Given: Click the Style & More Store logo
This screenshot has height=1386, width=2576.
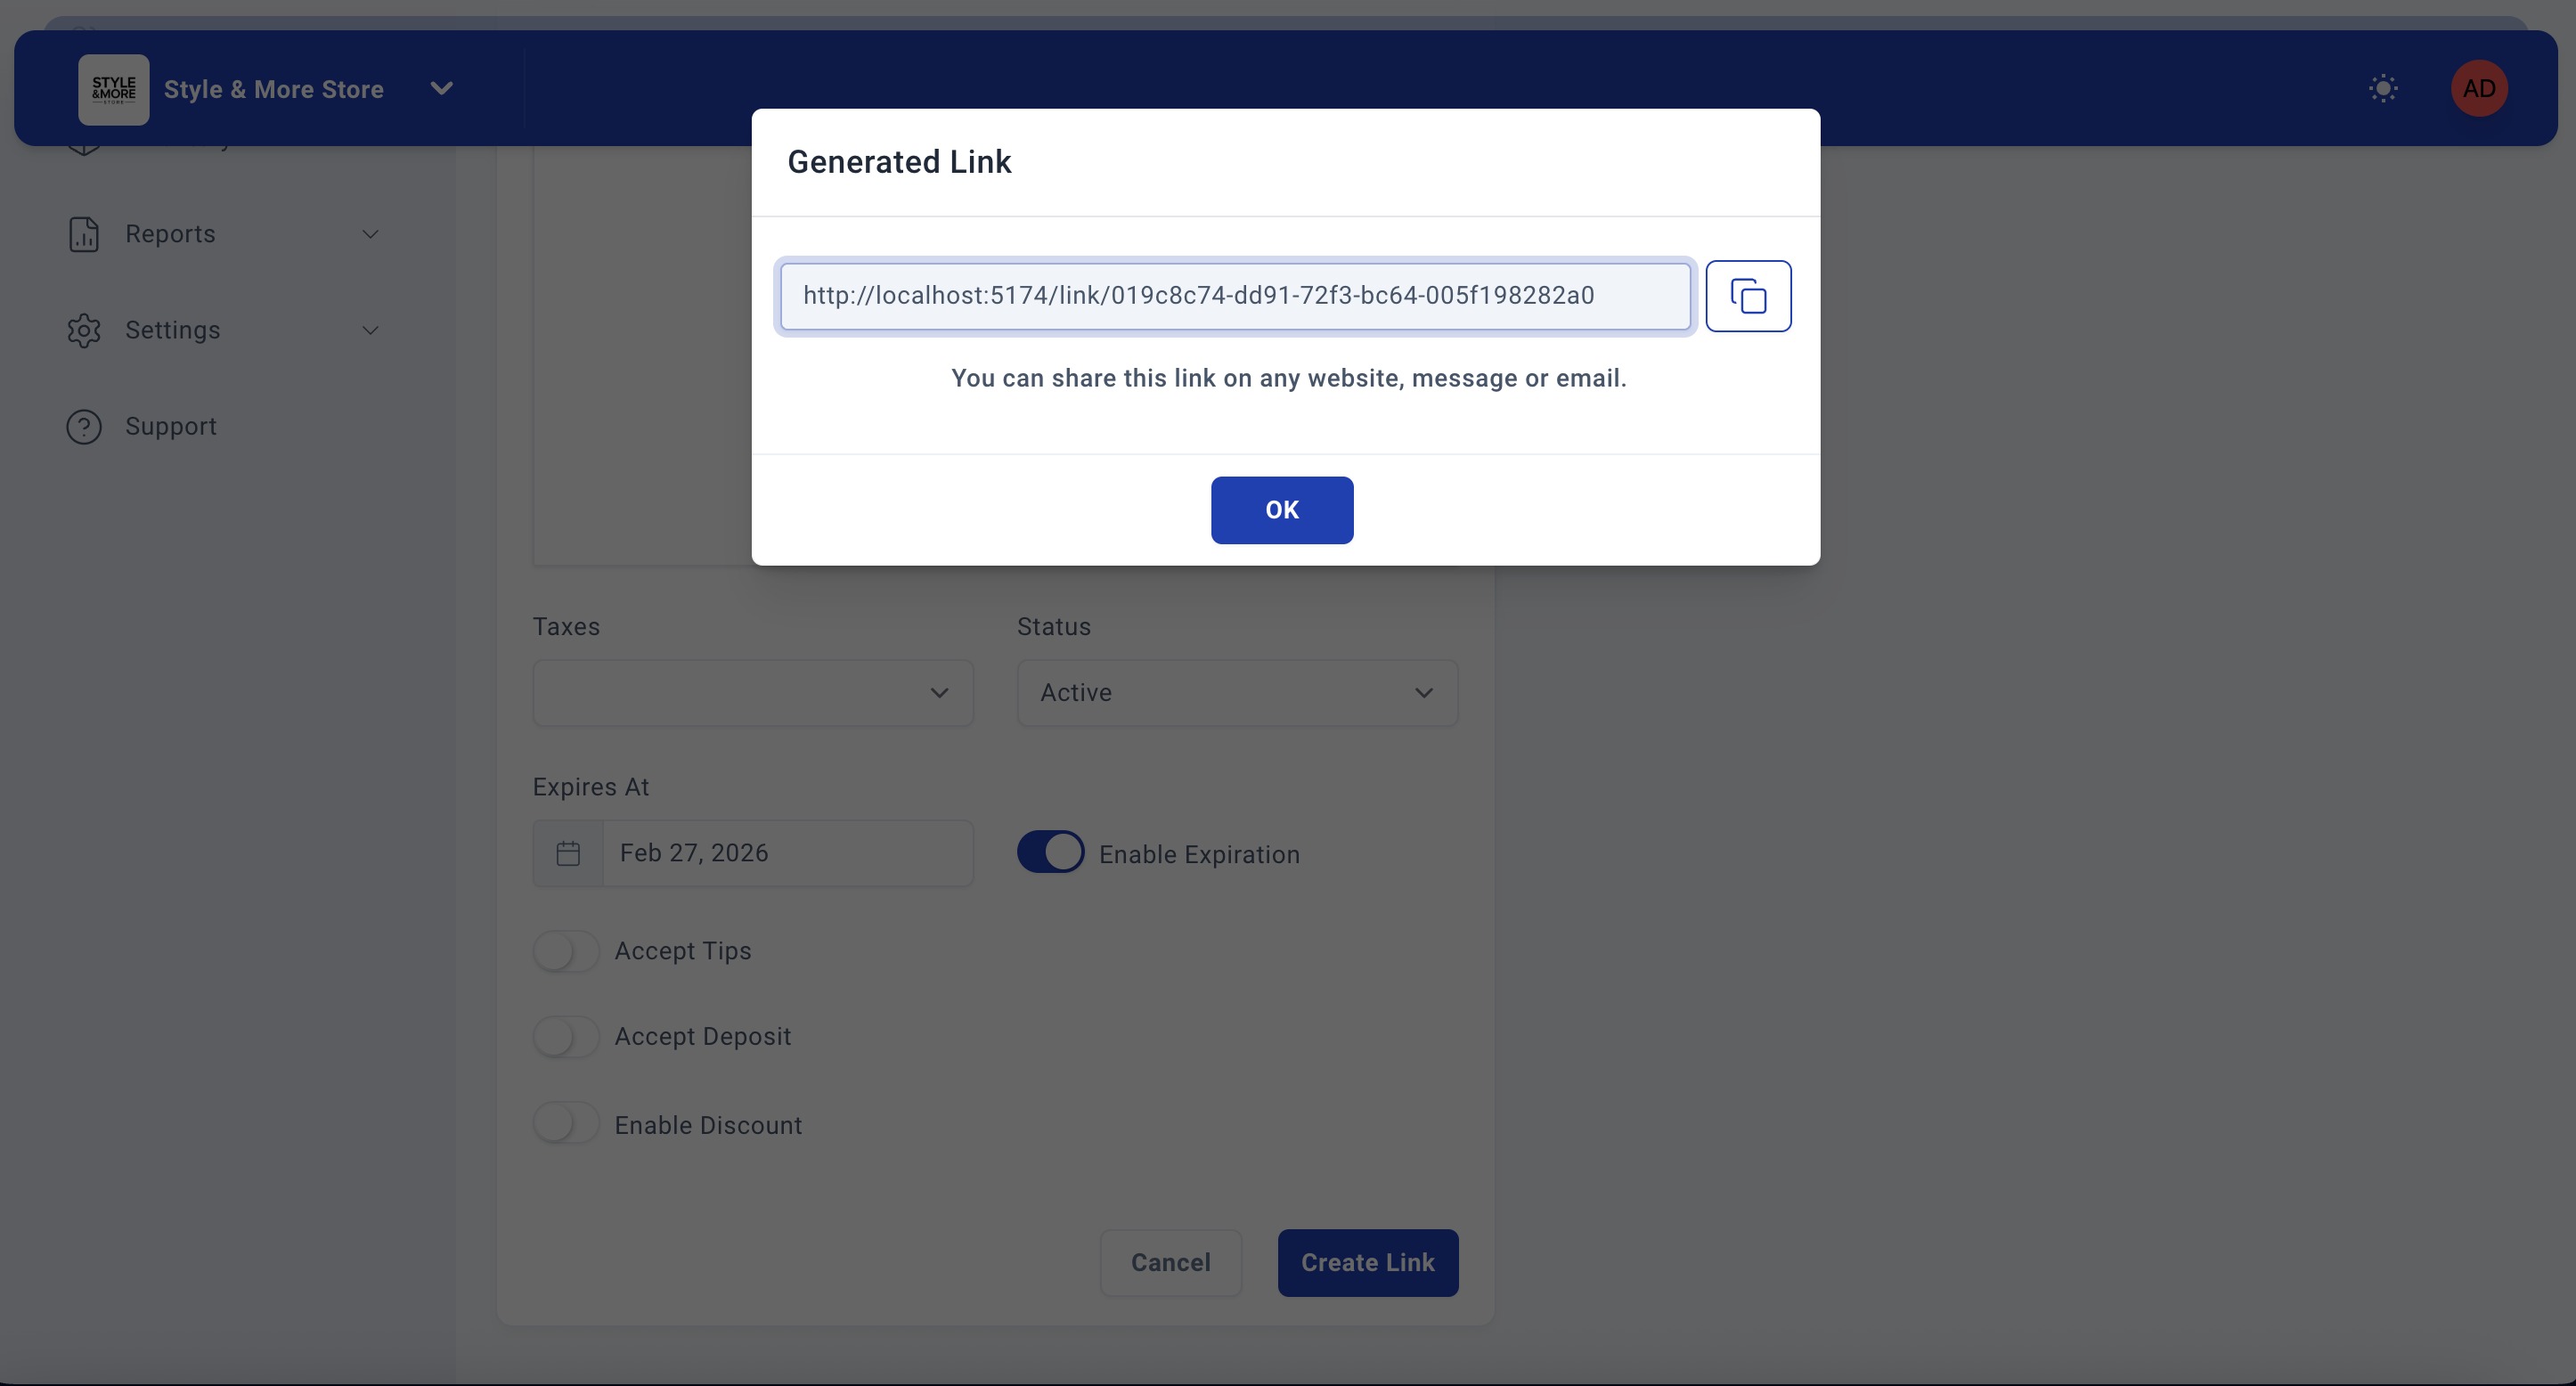Looking at the screenshot, I should click(x=114, y=89).
